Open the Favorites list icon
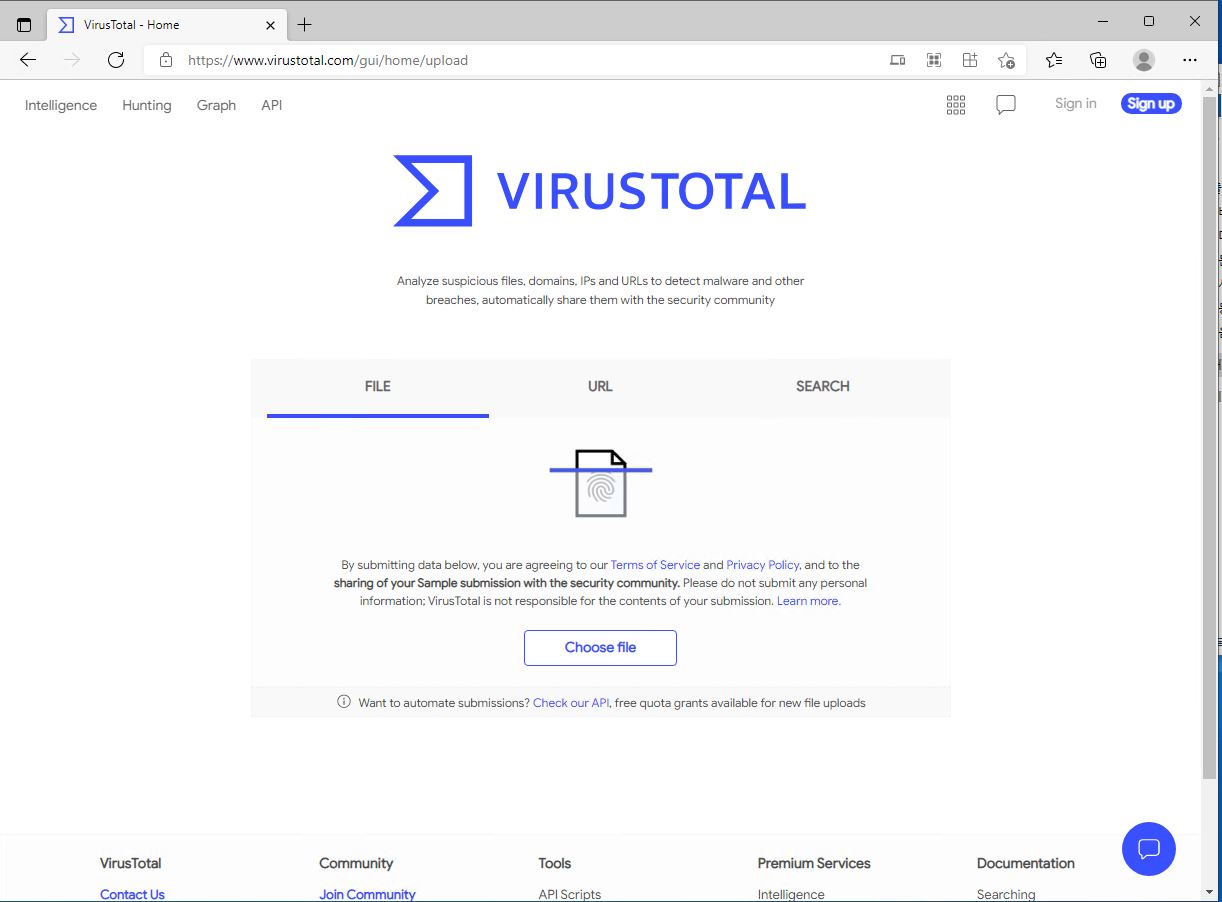The height and width of the screenshot is (902, 1222). [1054, 60]
